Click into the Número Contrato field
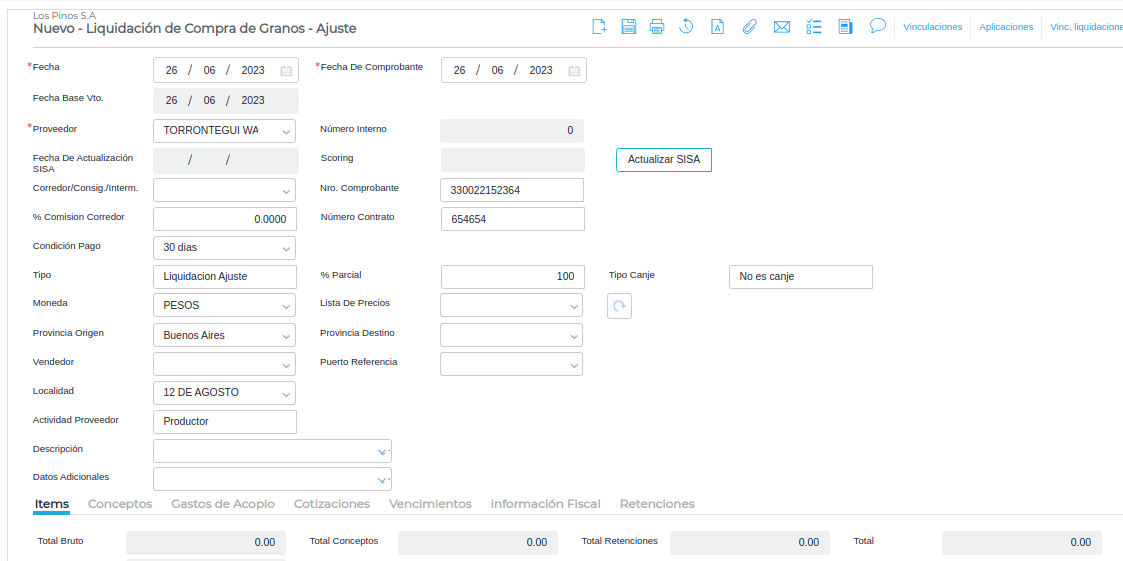The image size is (1123, 561). [512, 219]
